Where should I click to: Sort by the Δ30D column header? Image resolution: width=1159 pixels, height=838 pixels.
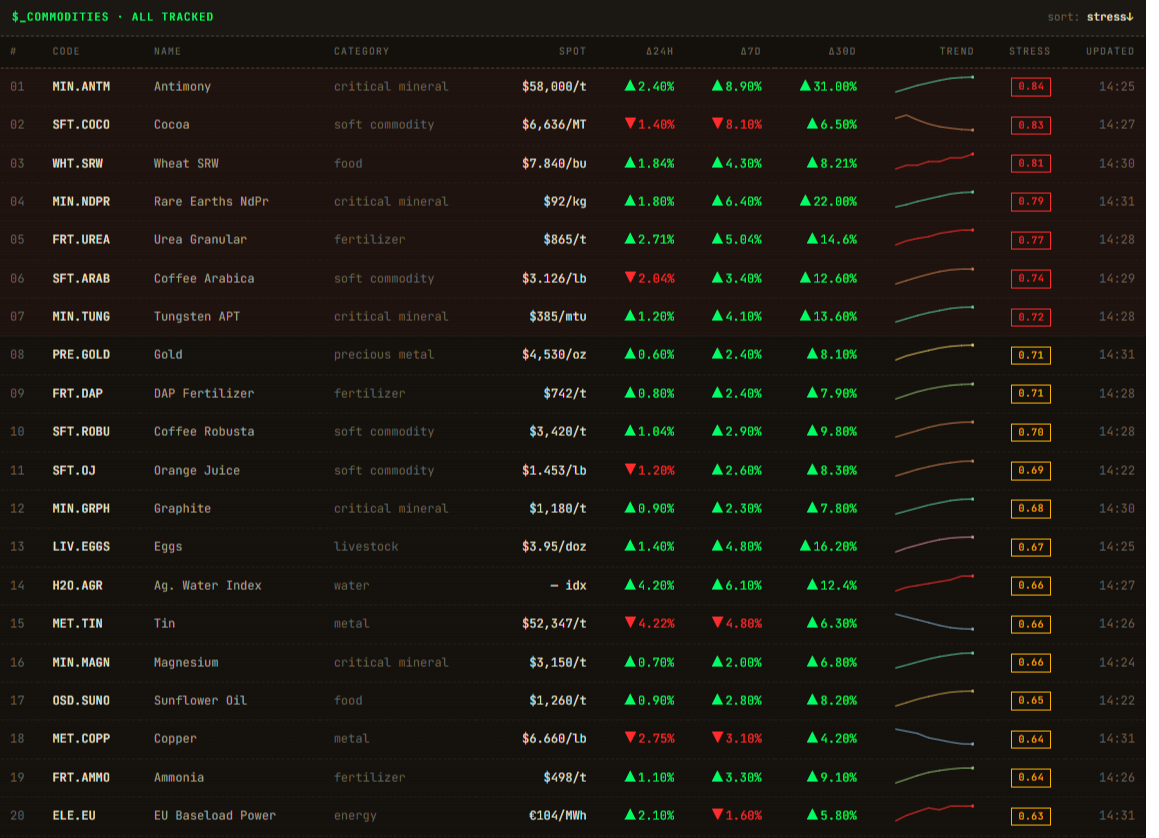coord(842,51)
